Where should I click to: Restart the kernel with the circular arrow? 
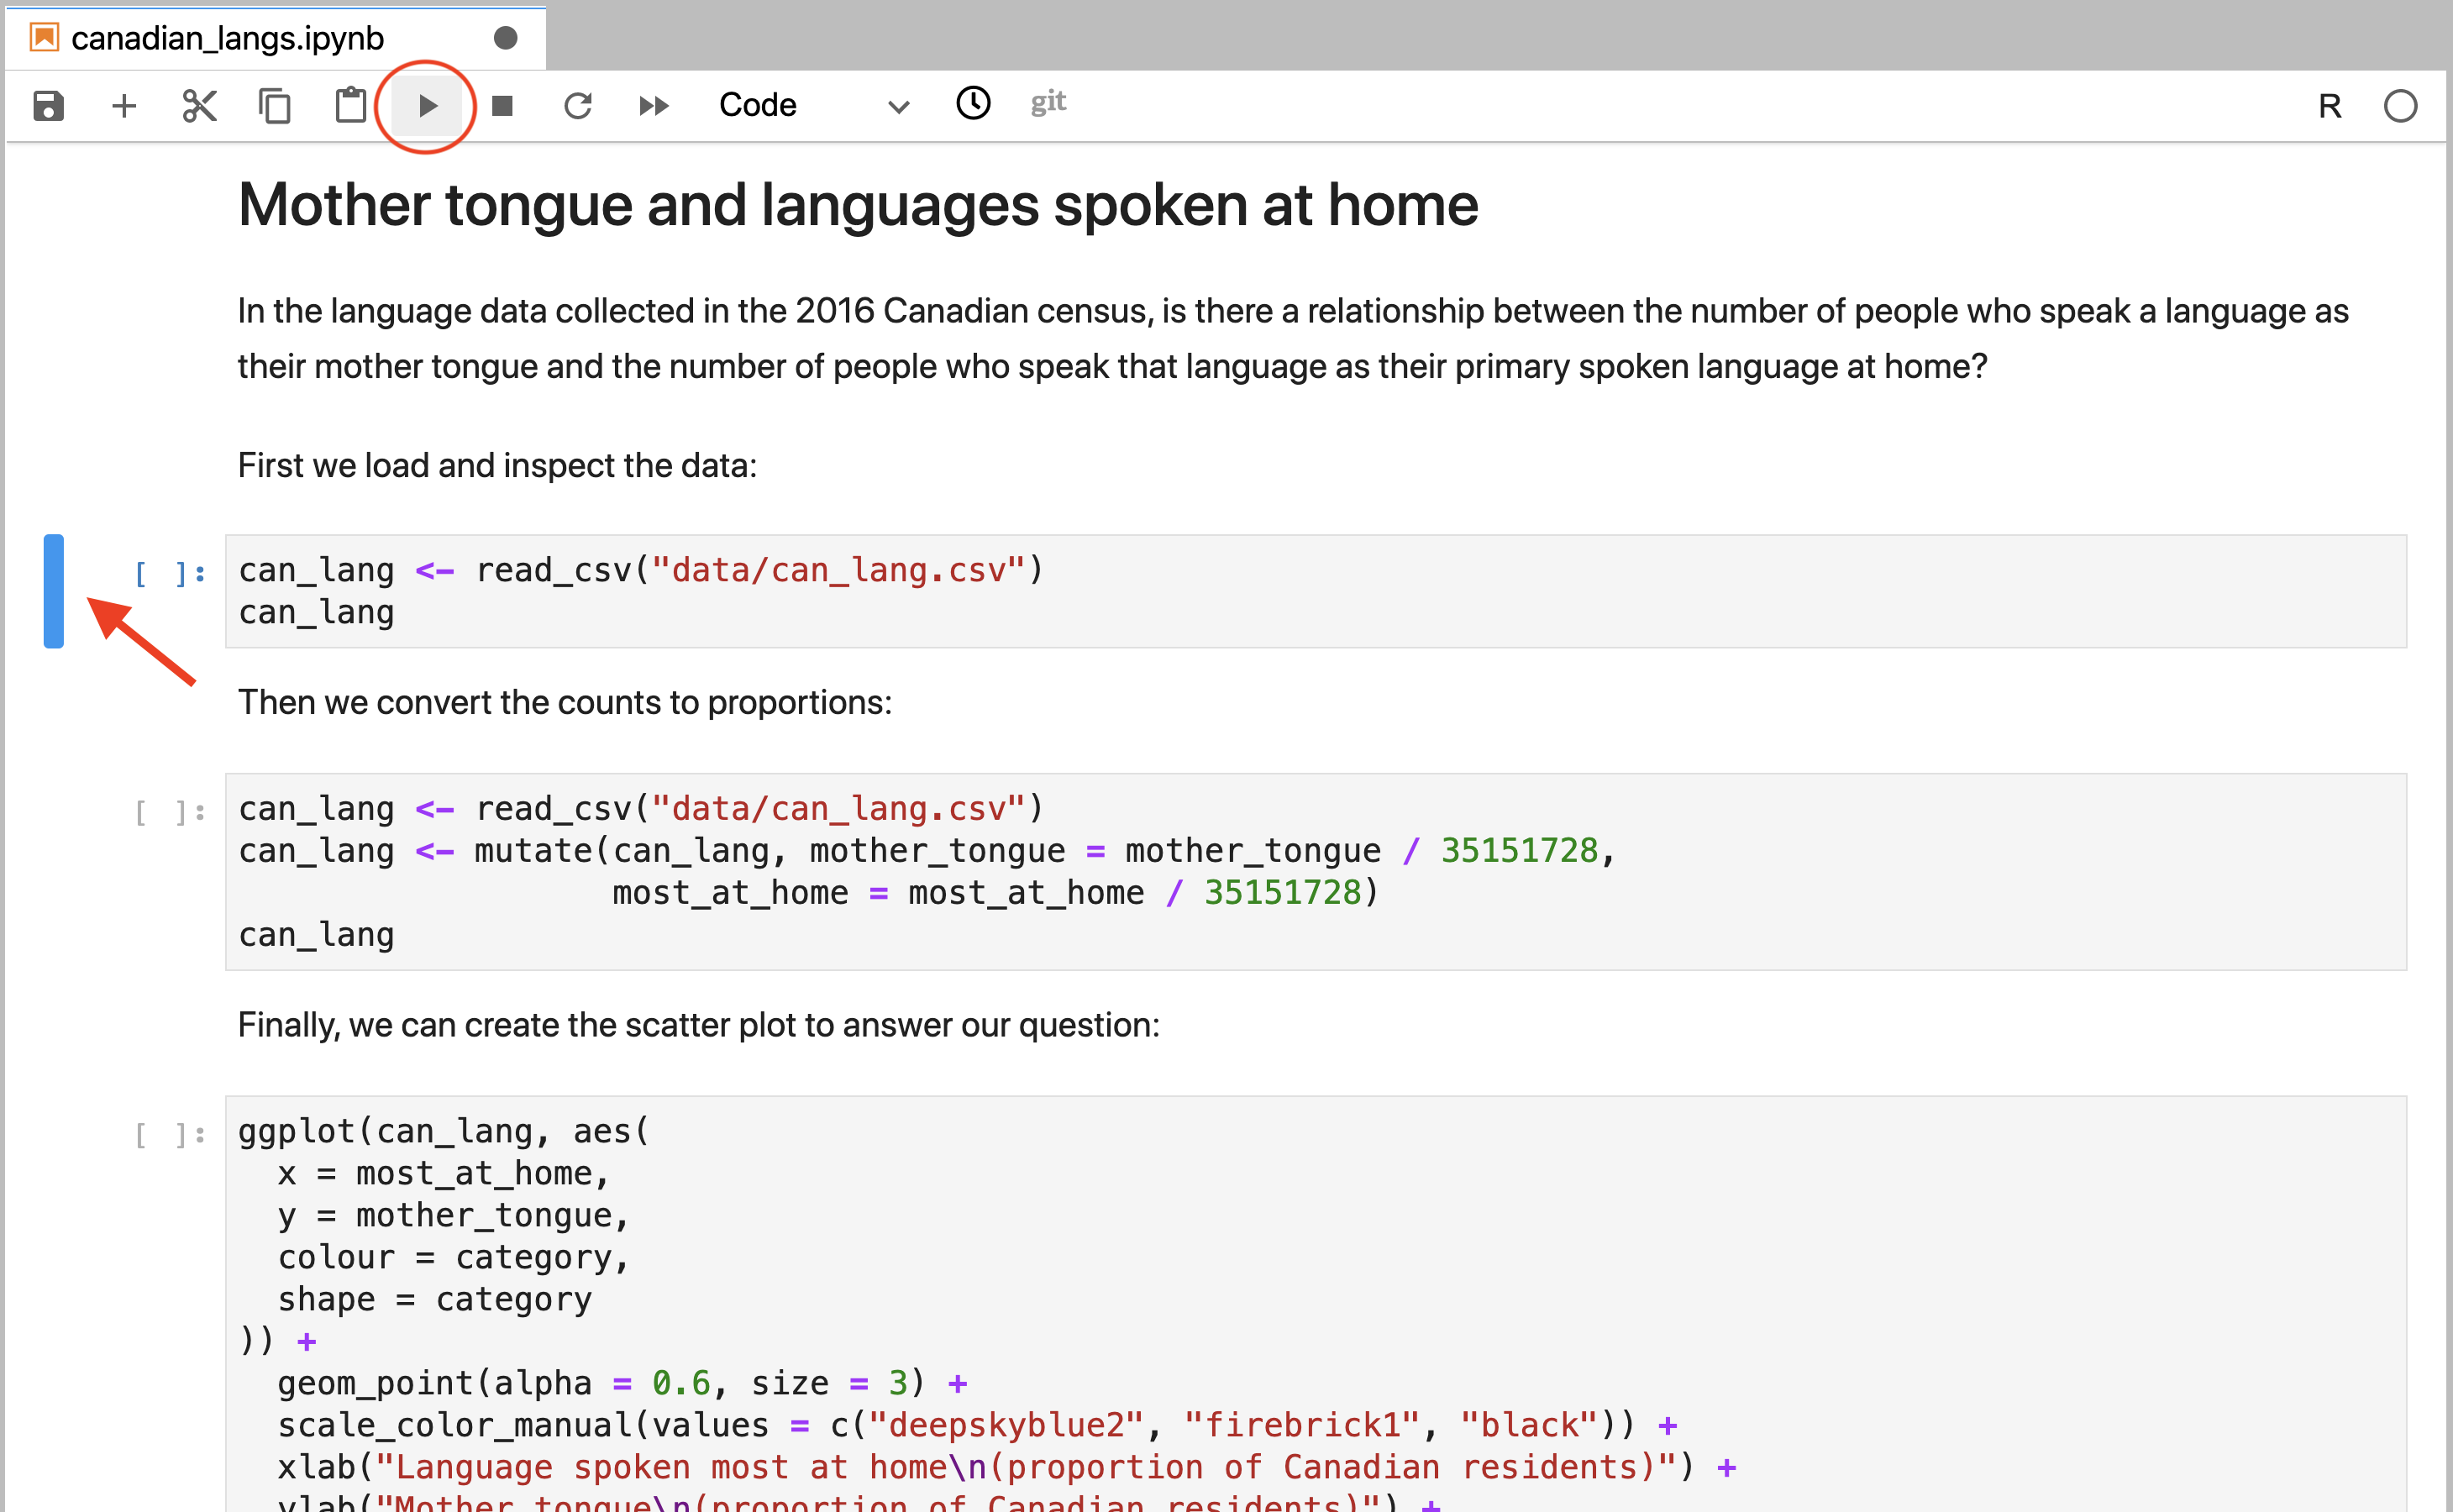pos(578,105)
